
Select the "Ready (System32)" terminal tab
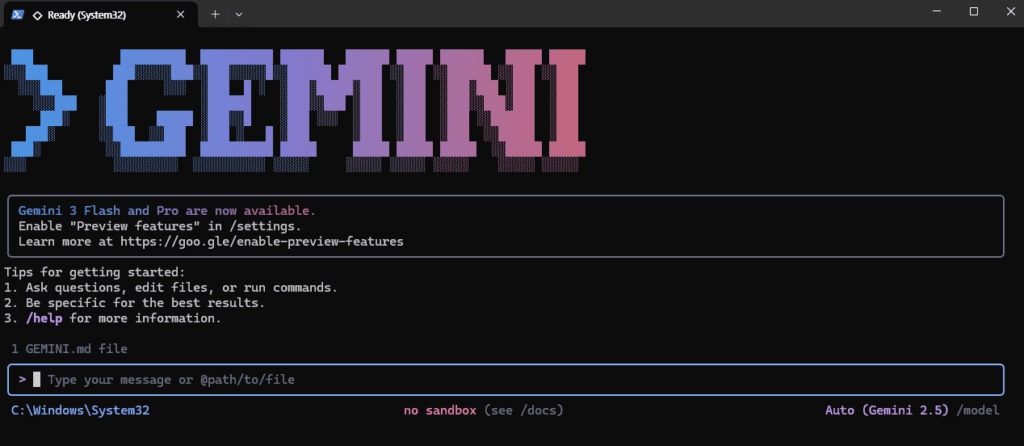101,14
